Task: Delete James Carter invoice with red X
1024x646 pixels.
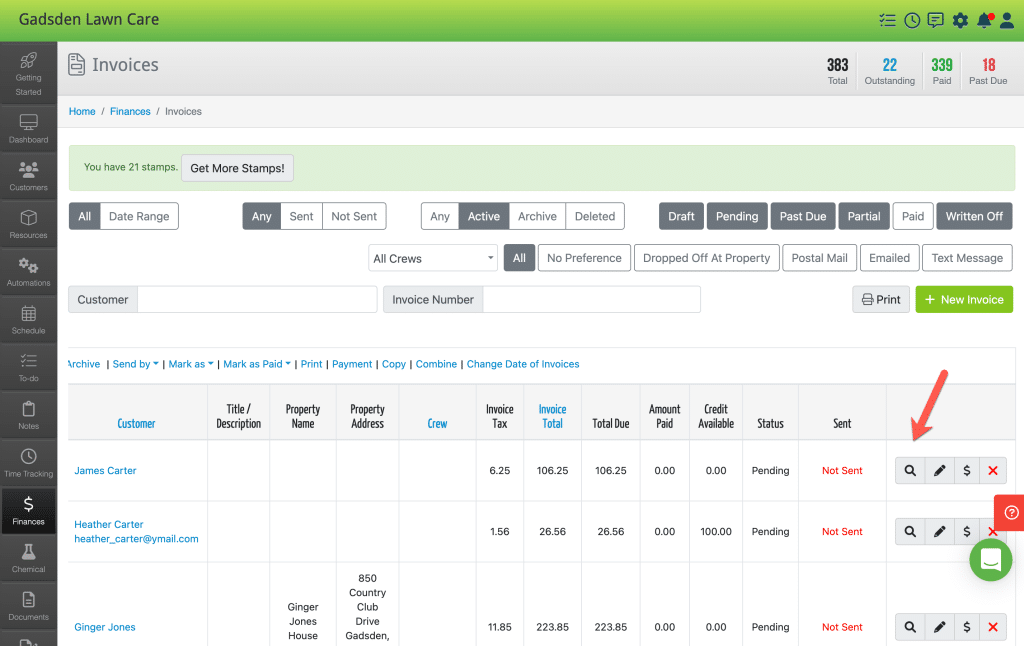Action: pyautogui.click(x=993, y=470)
